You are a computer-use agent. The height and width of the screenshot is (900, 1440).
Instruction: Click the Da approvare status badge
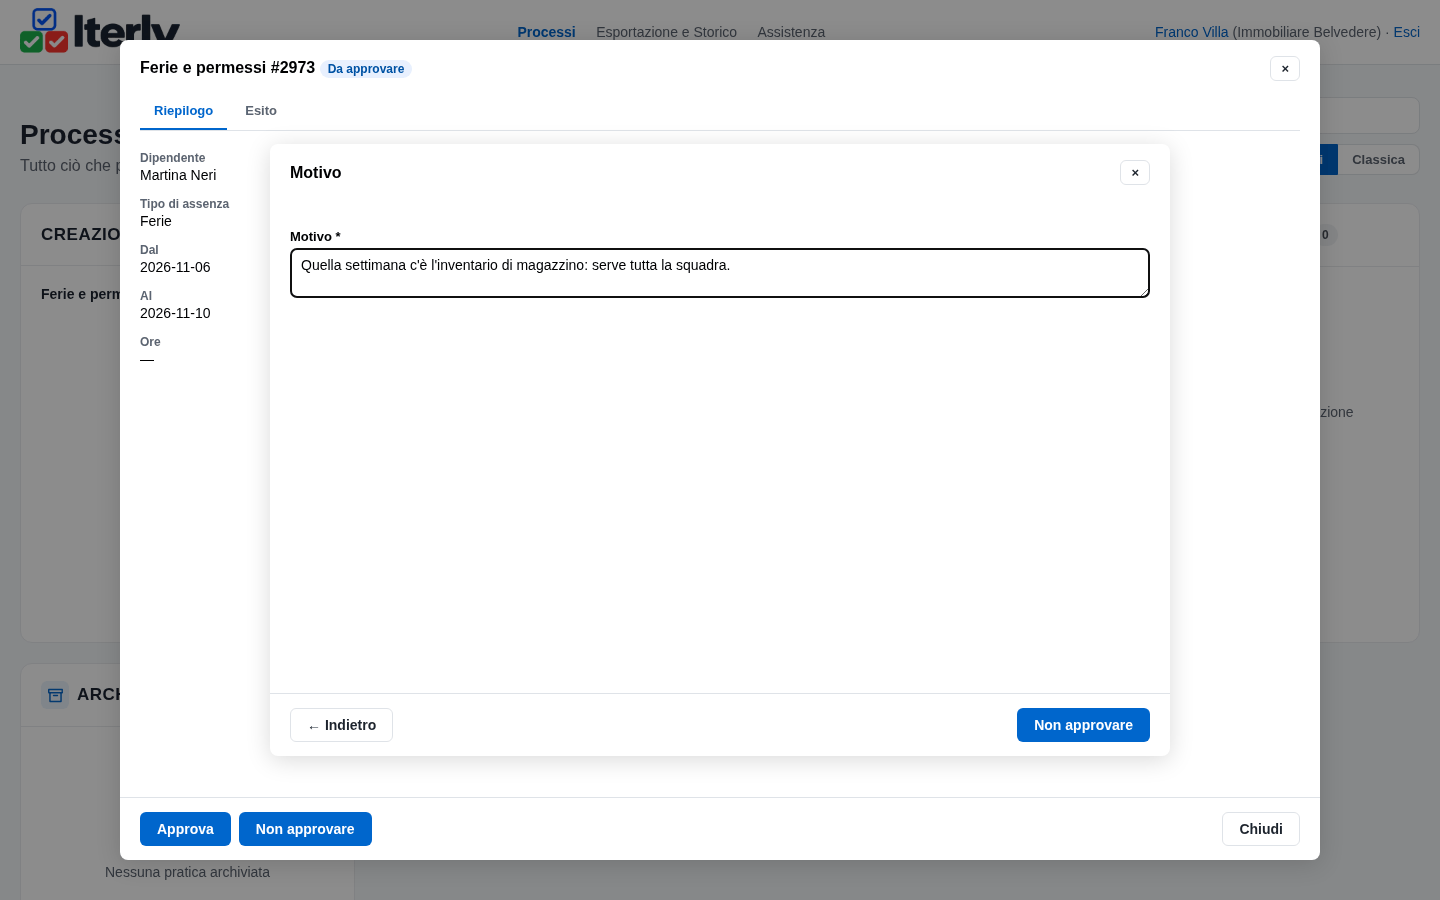[366, 69]
